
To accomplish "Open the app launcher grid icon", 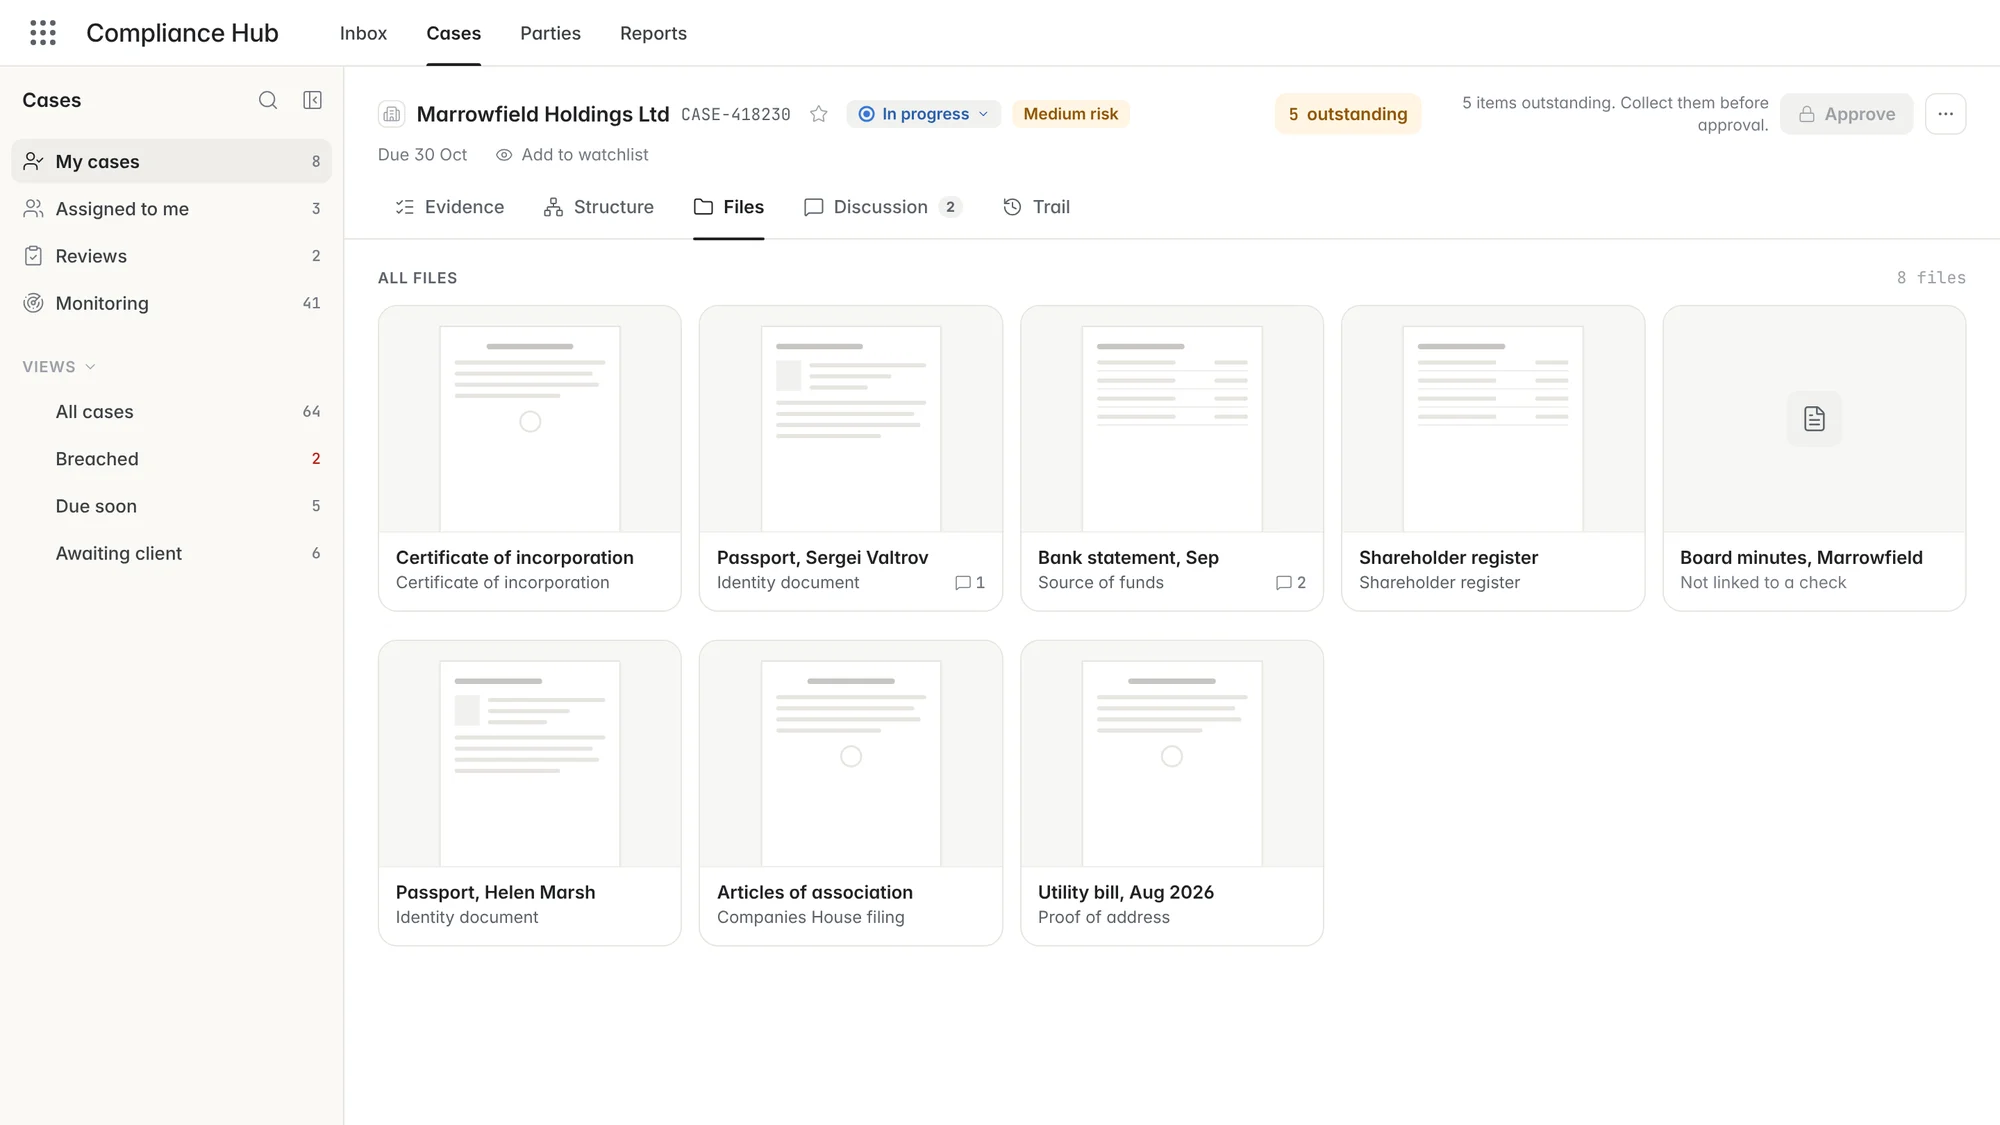I will click(x=43, y=33).
